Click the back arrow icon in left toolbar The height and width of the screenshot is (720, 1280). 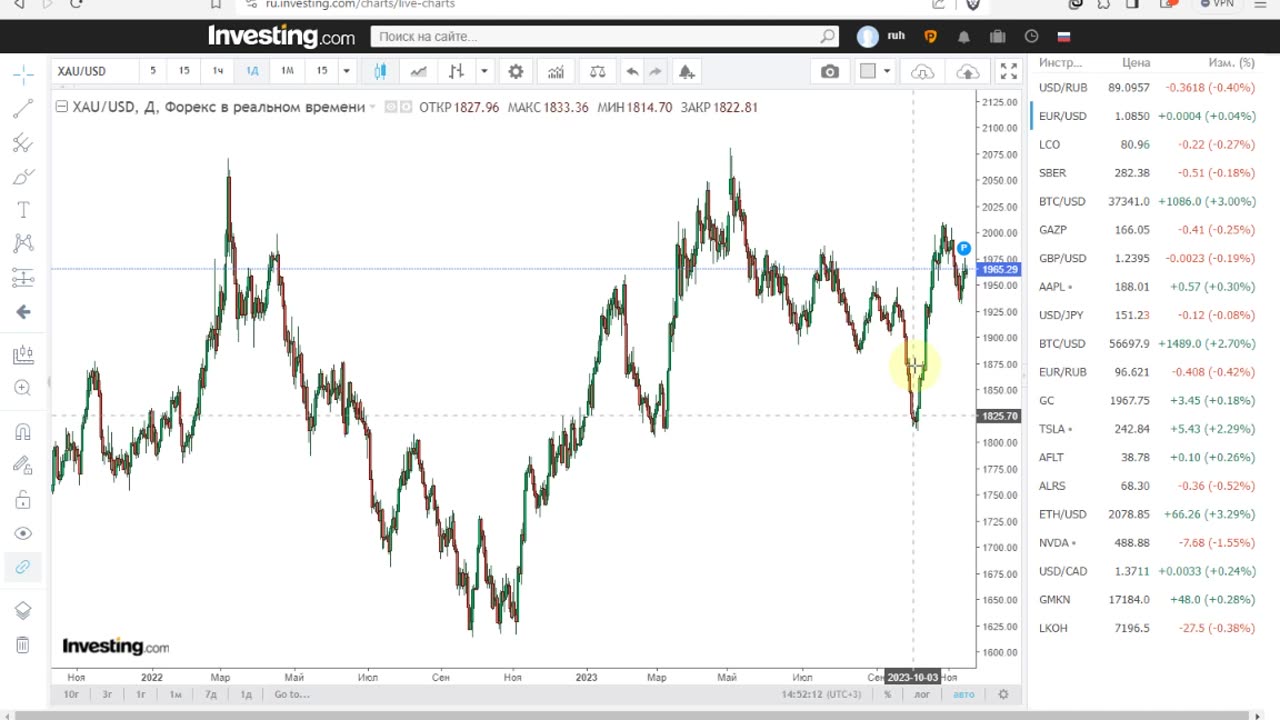[x=23, y=312]
